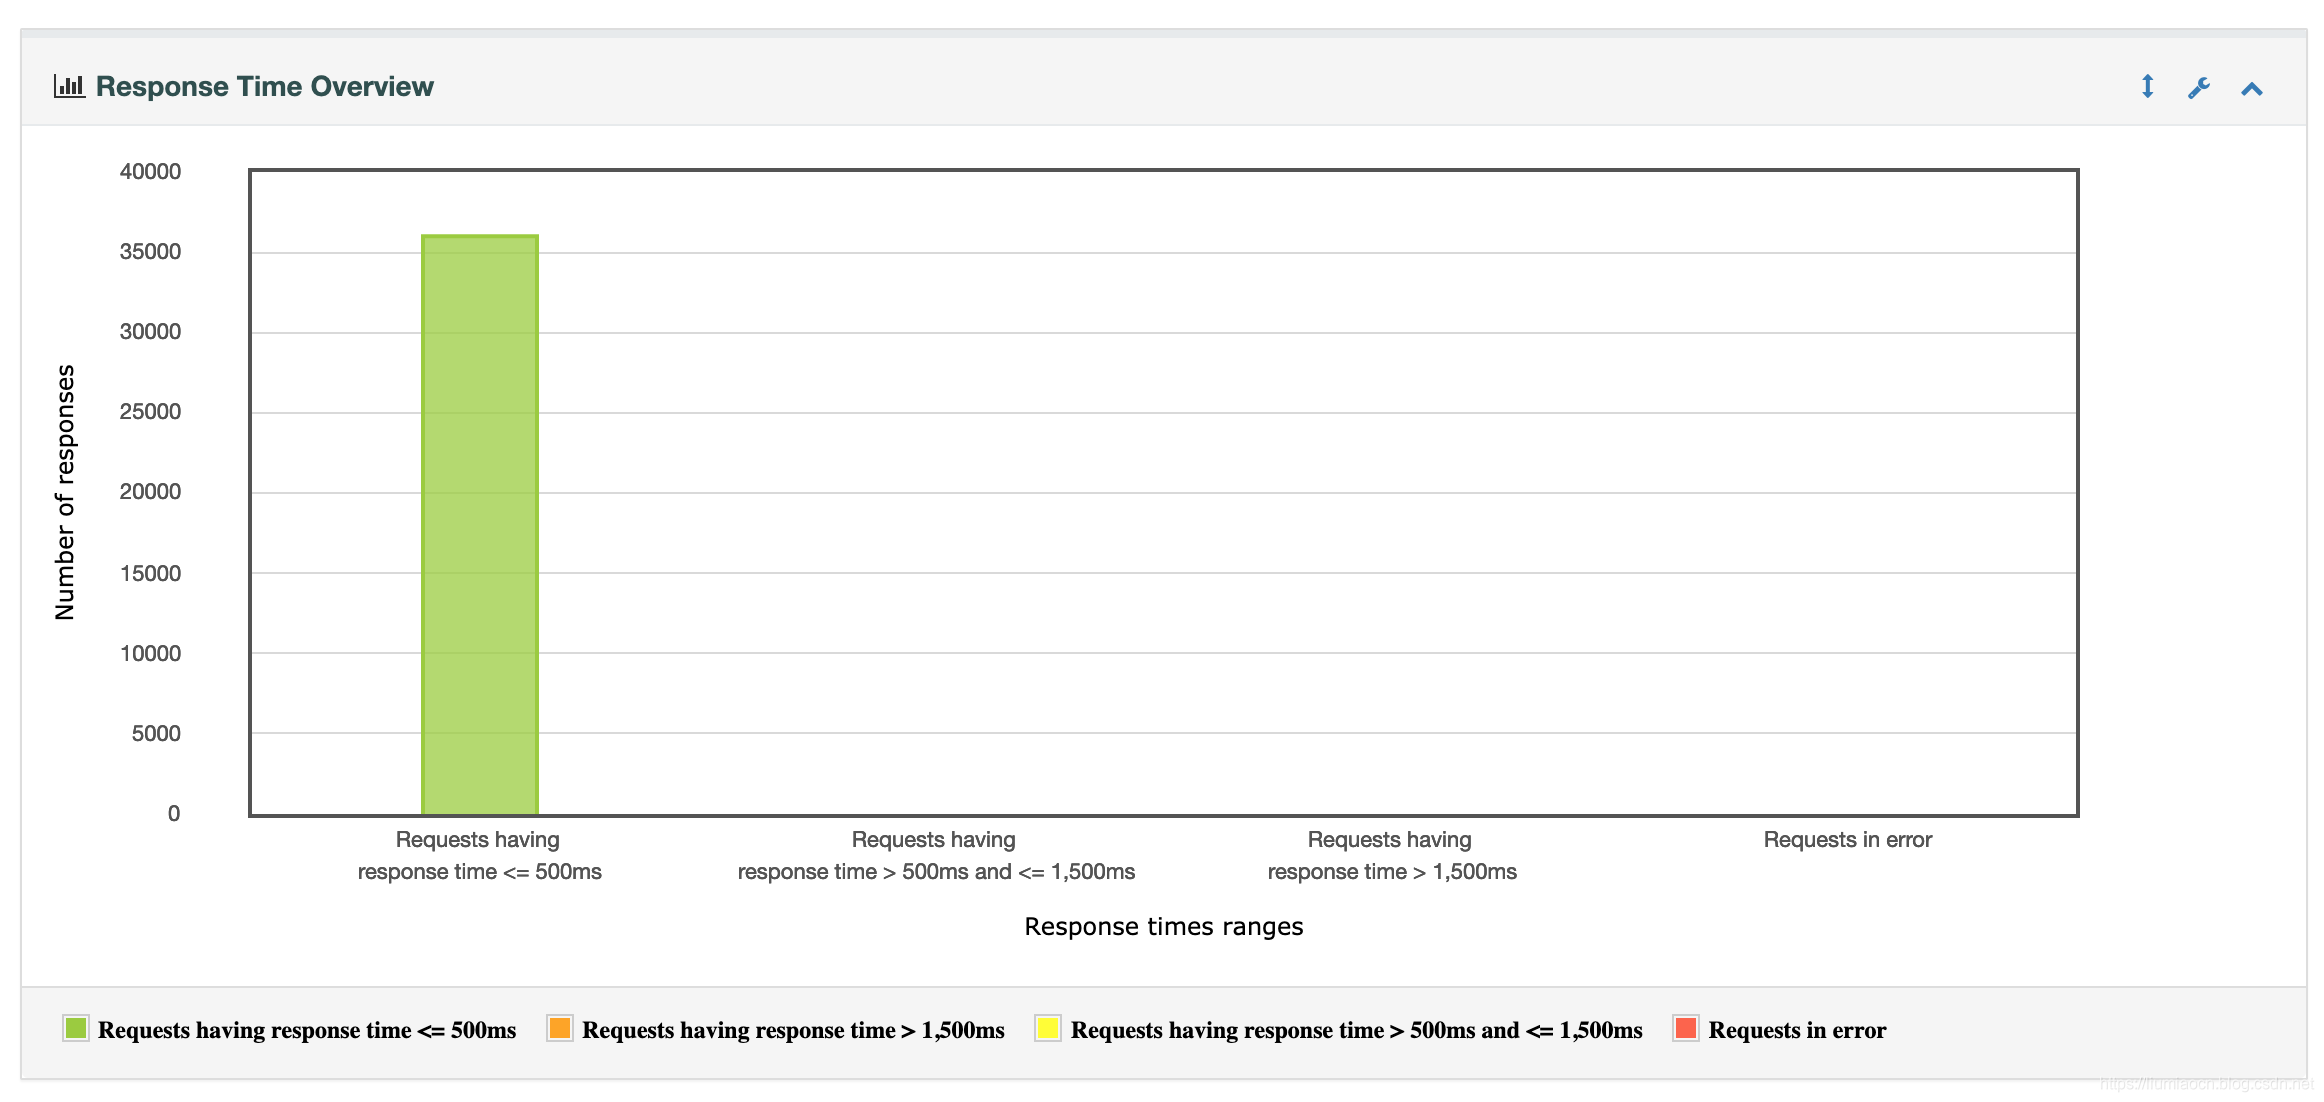2324x1102 pixels.
Task: Click the green legend swatch for <= 500ms
Action: click(76, 1028)
